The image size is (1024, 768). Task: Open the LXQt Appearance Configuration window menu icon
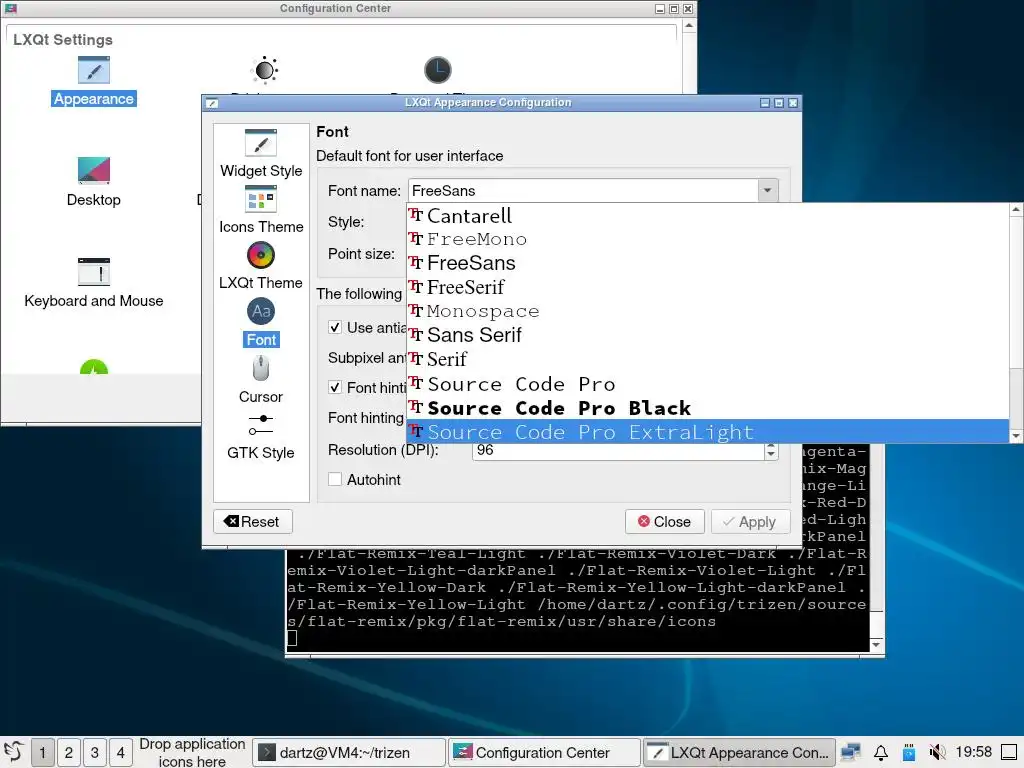point(212,103)
